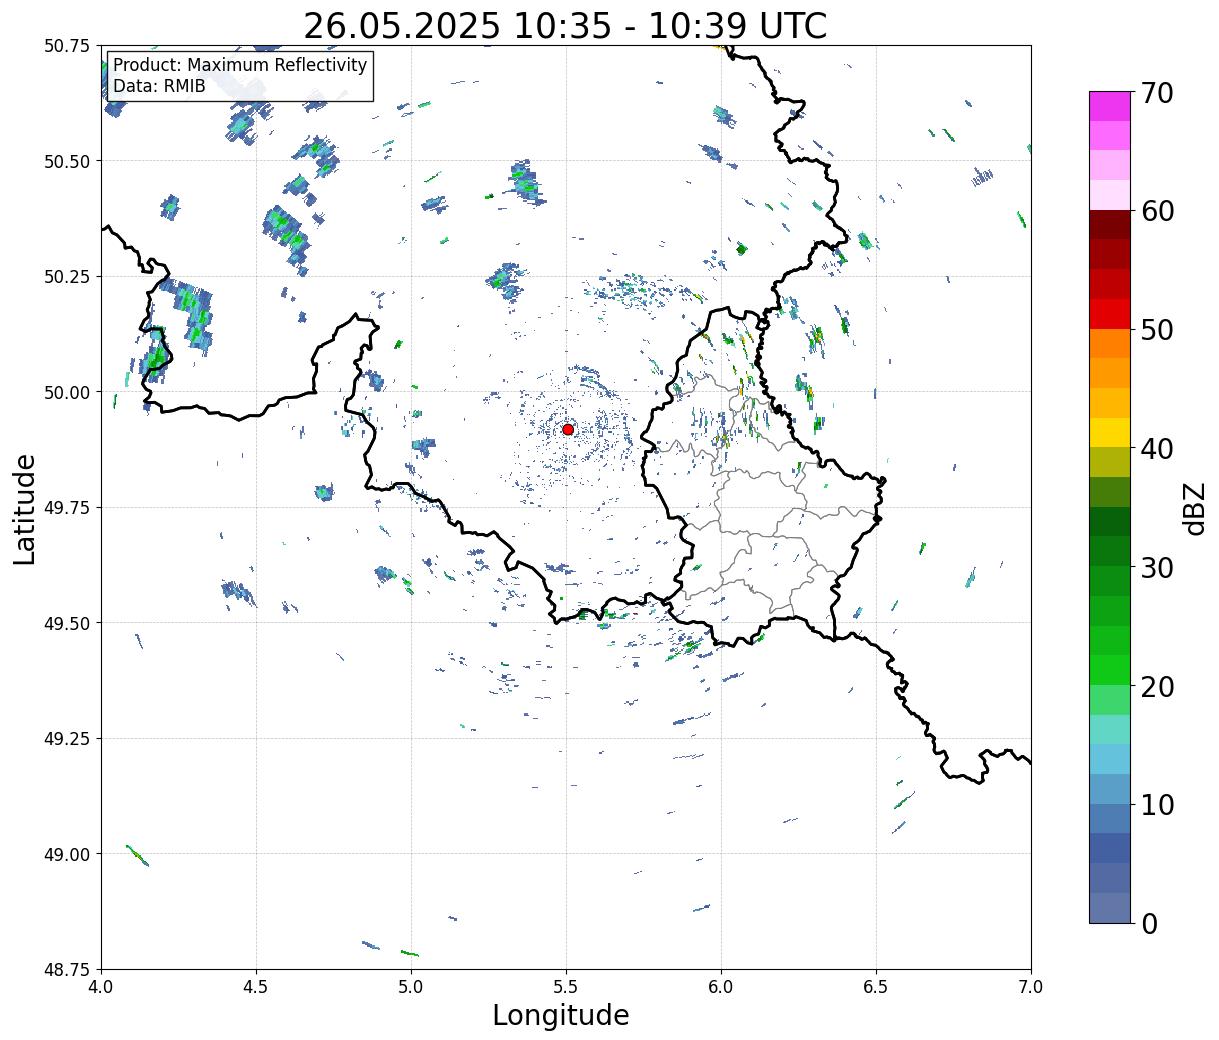
Task: Click the 'Product: Maximum Reflectivity' text
Action: (240, 65)
